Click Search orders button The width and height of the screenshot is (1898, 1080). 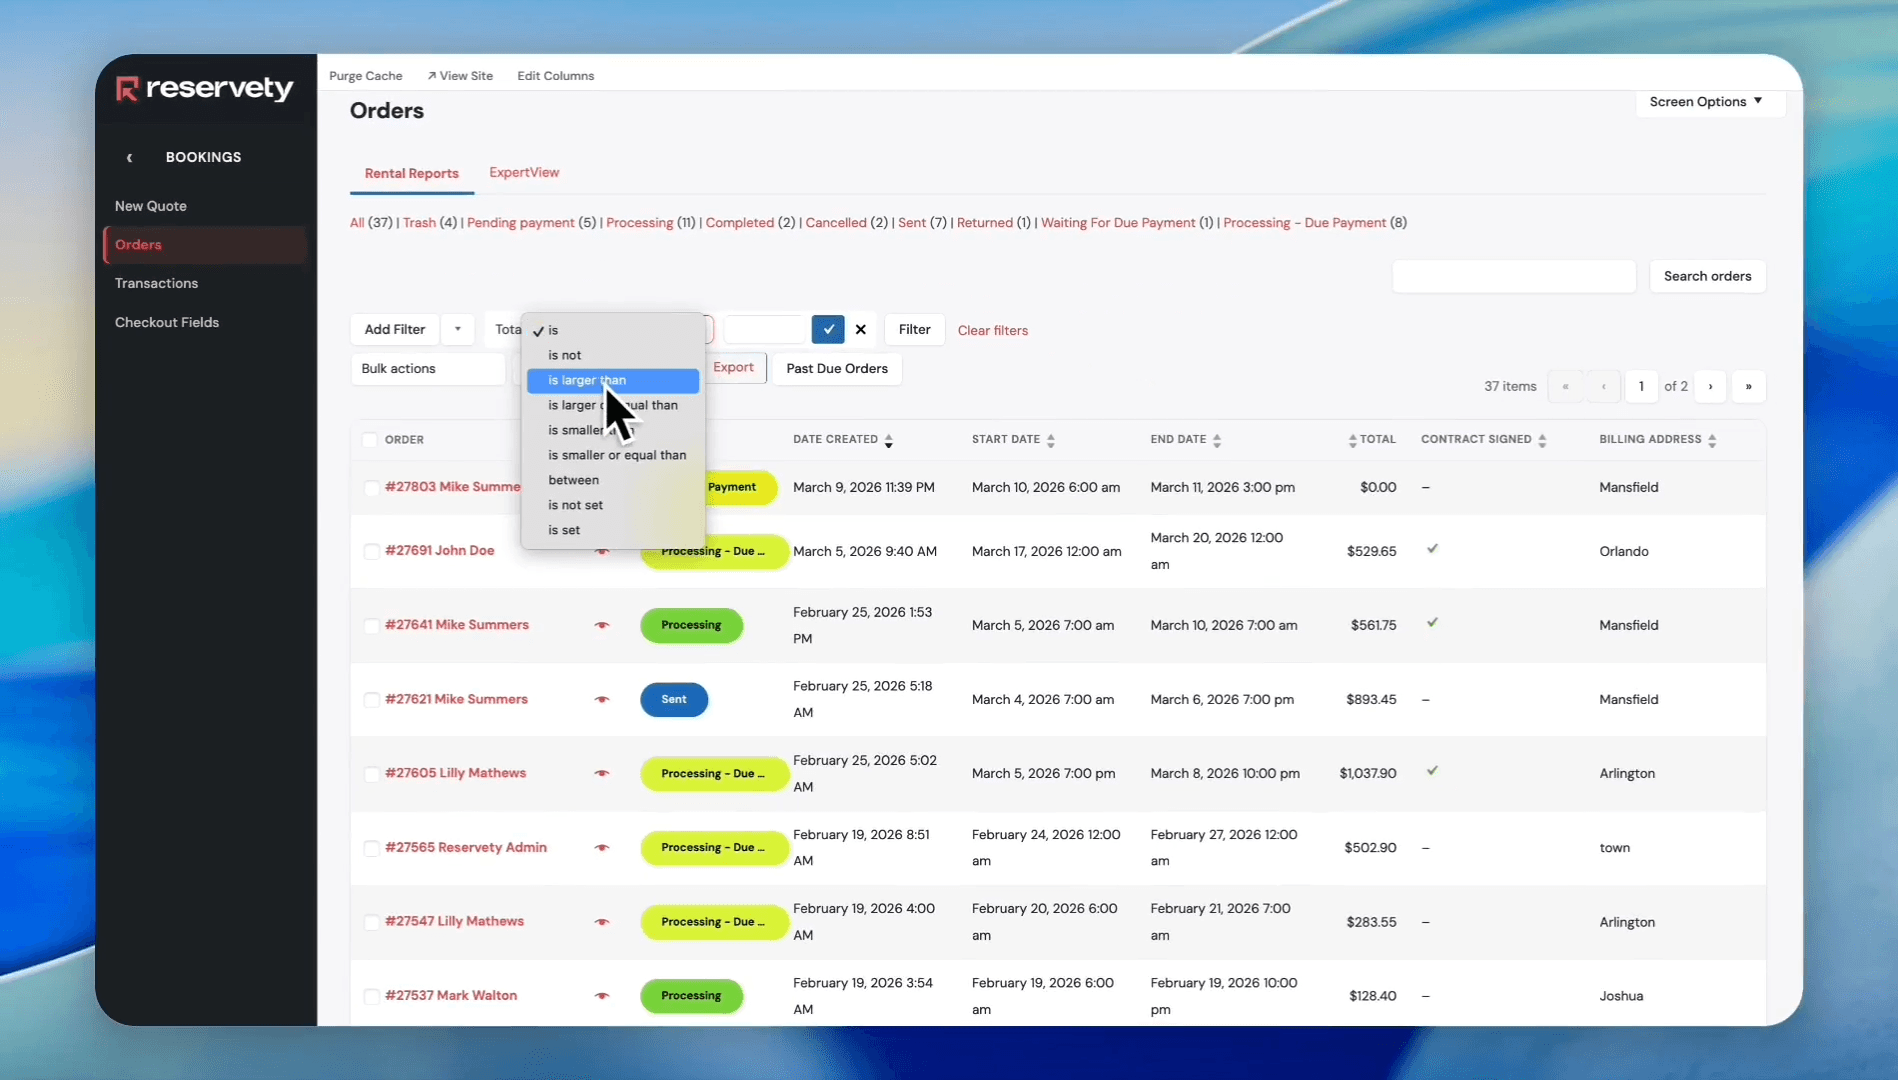[1707, 276]
